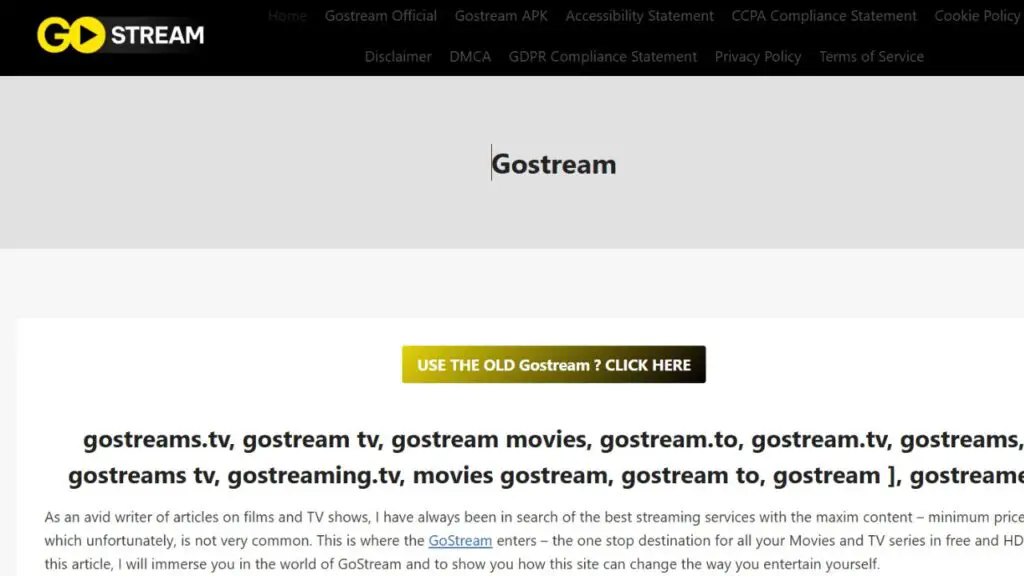Viewport: 1024px width, 576px height.
Task: Click the USE THE OLD Gostream button
Action: 553,364
